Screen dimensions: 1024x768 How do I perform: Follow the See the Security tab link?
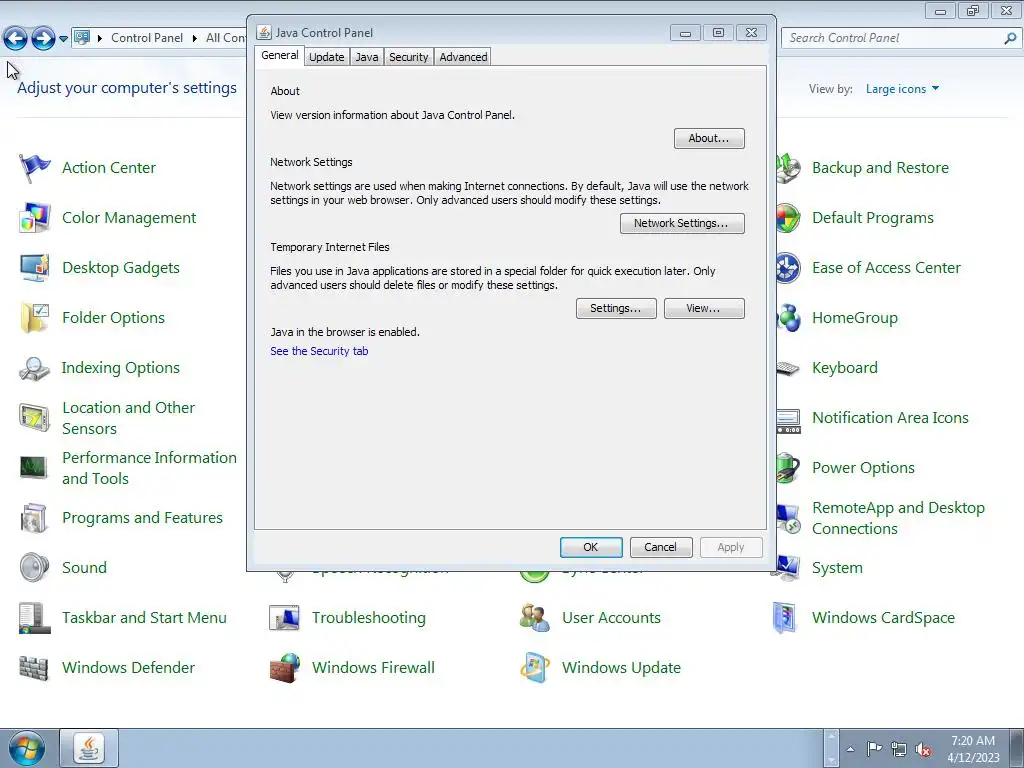click(319, 351)
